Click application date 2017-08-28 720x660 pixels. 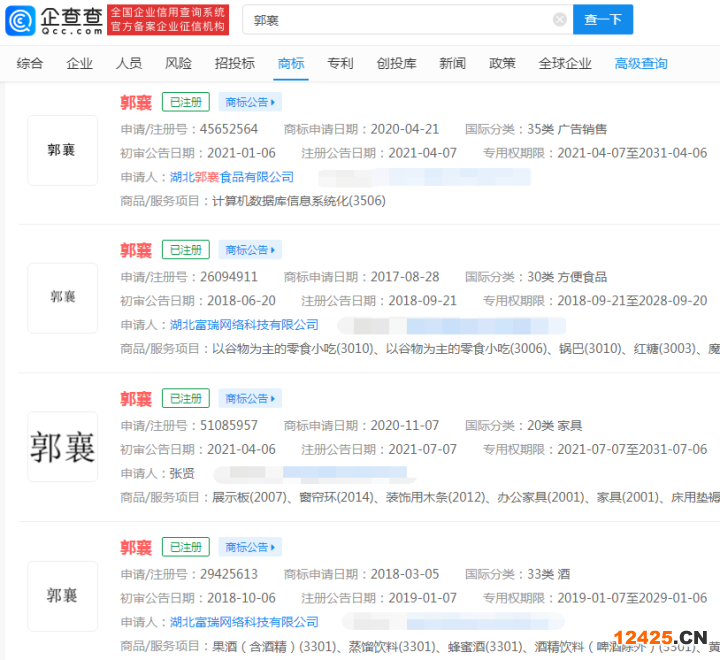pyautogui.click(x=405, y=277)
